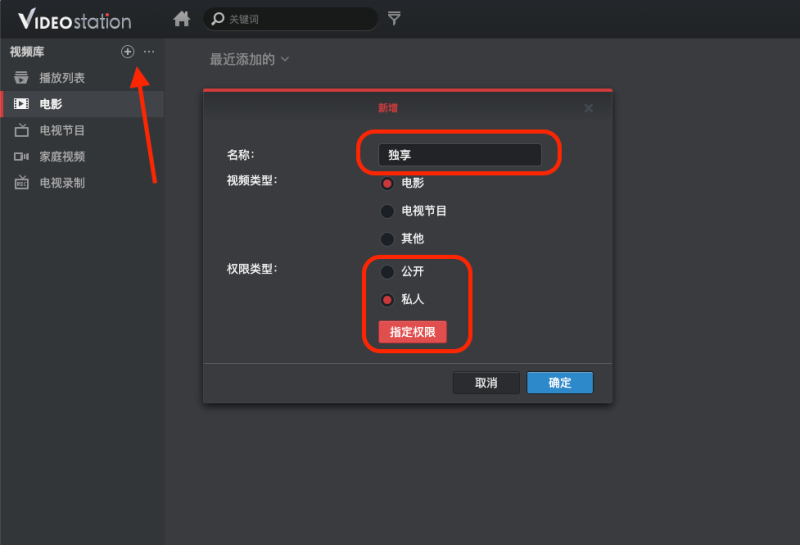Click the 家庭视频 camcorder icon
The height and width of the screenshot is (545, 800).
[21, 157]
